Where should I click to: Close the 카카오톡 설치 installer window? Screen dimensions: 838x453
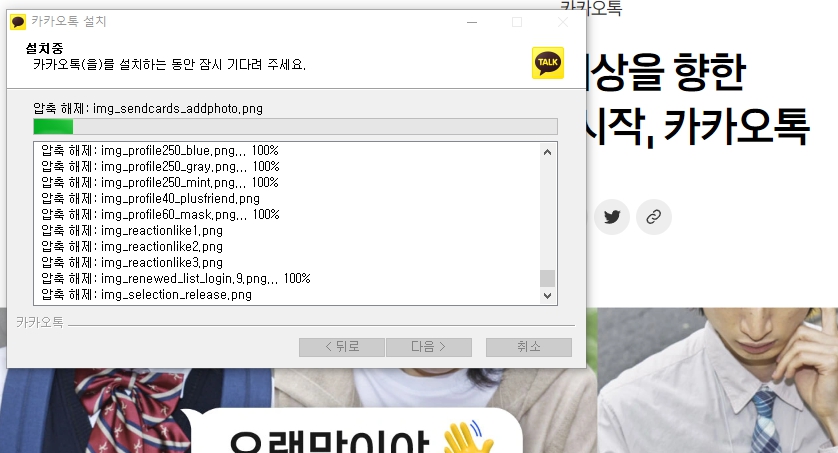563,22
